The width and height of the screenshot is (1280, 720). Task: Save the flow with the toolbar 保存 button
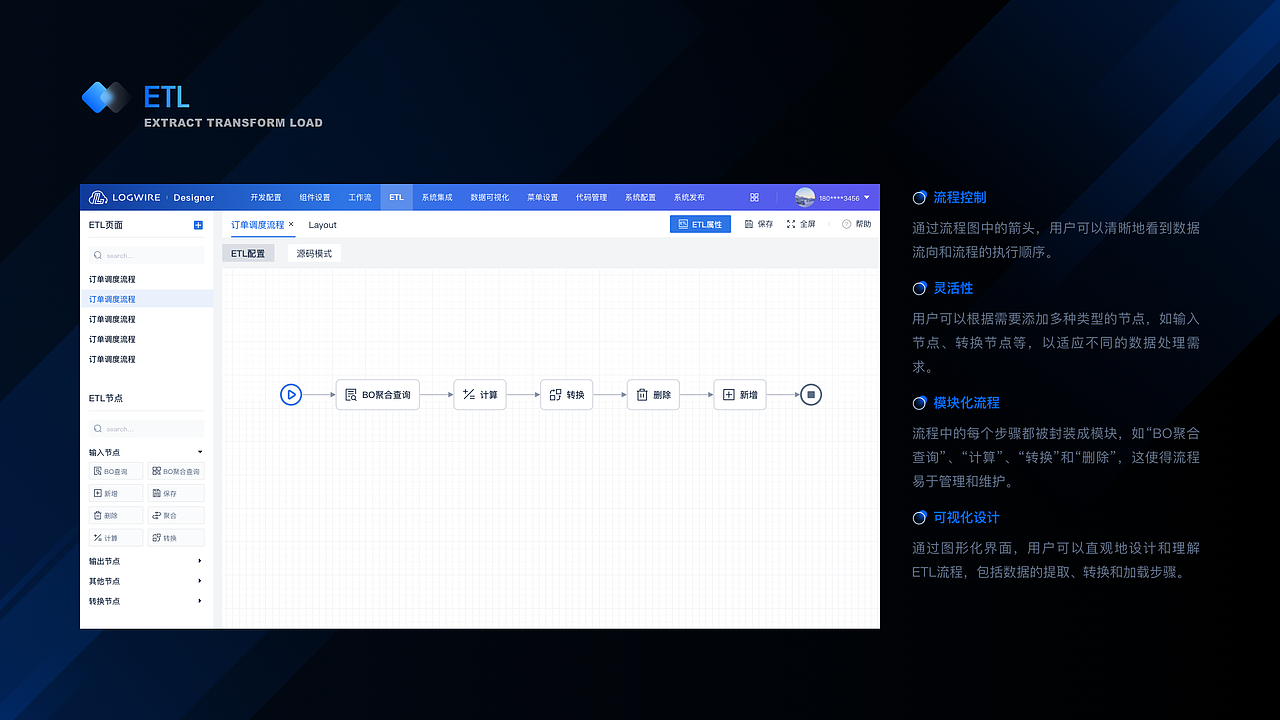[759, 225]
